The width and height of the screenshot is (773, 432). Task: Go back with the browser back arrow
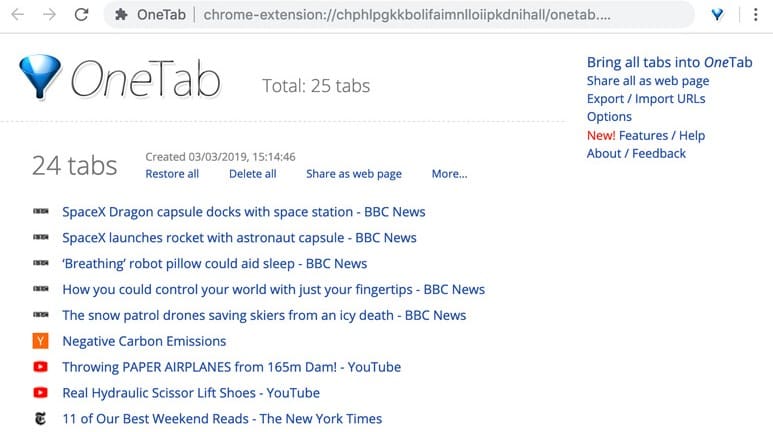(18, 15)
